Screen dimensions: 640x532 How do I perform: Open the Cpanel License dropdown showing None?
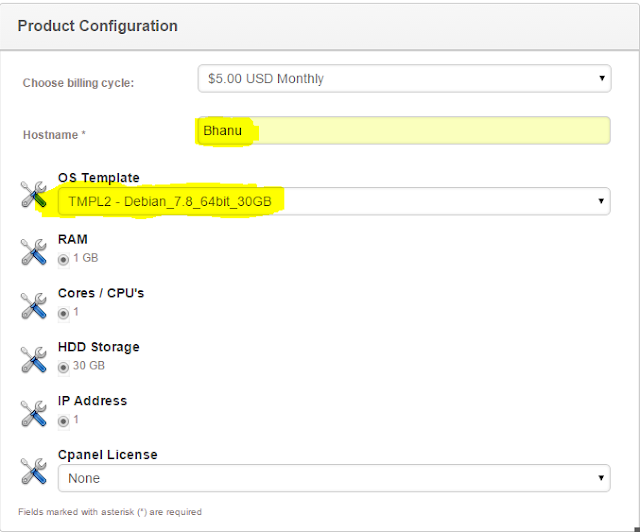tap(334, 478)
